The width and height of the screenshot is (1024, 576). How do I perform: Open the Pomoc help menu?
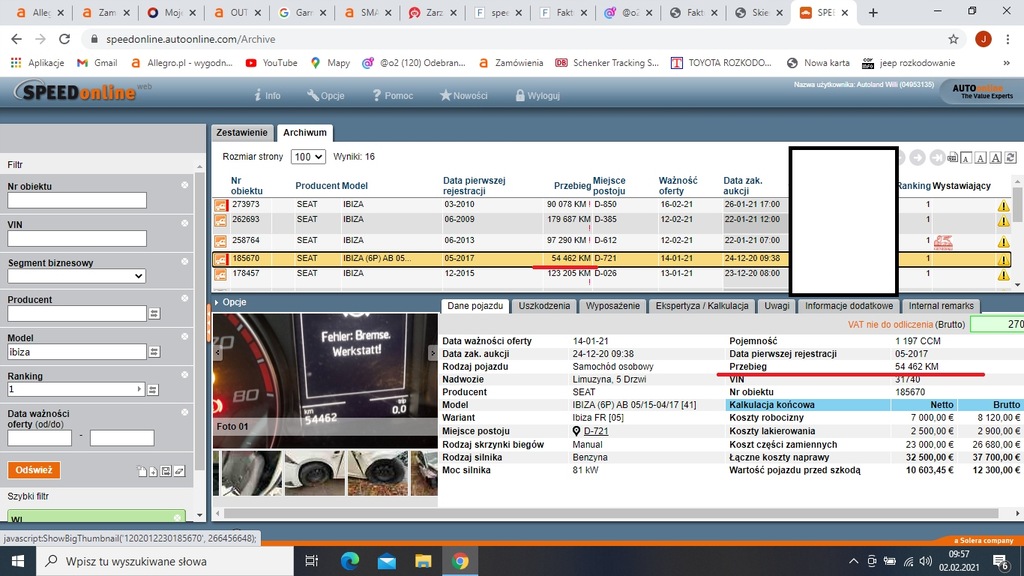[392, 96]
